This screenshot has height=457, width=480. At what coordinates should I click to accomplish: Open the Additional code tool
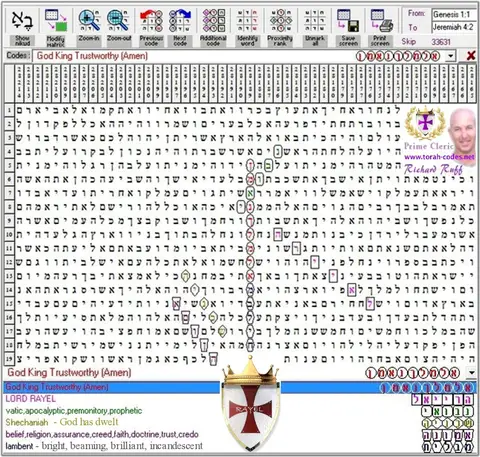coord(213,20)
